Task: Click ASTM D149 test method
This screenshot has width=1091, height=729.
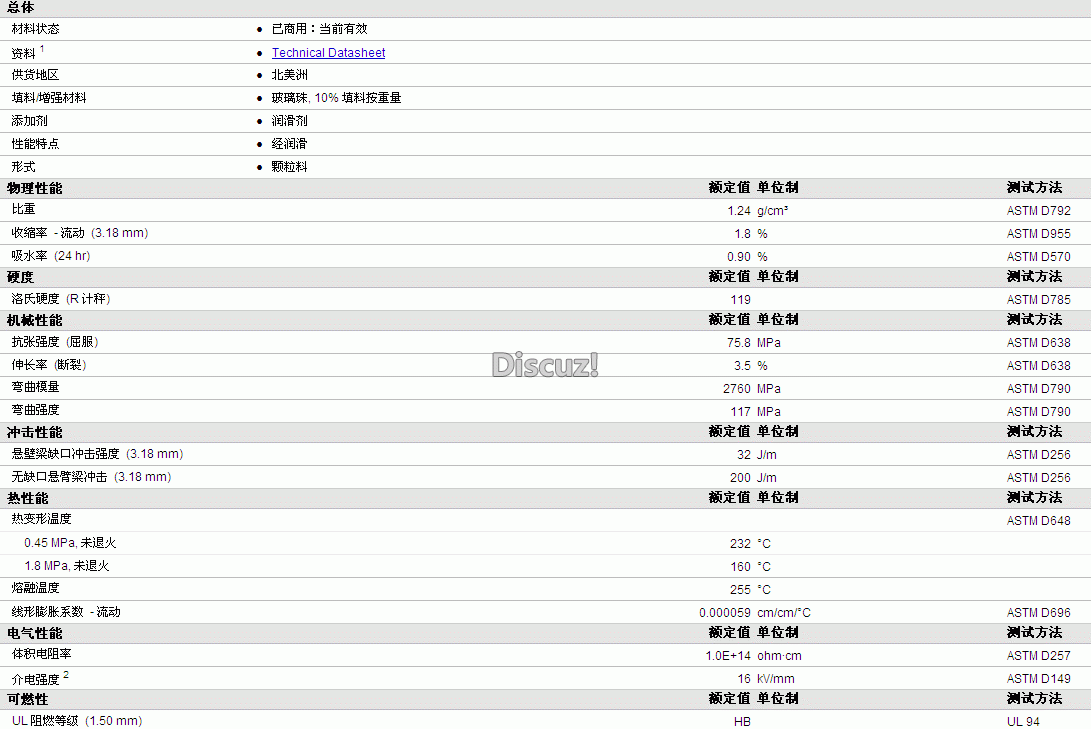Action: tap(1039, 679)
